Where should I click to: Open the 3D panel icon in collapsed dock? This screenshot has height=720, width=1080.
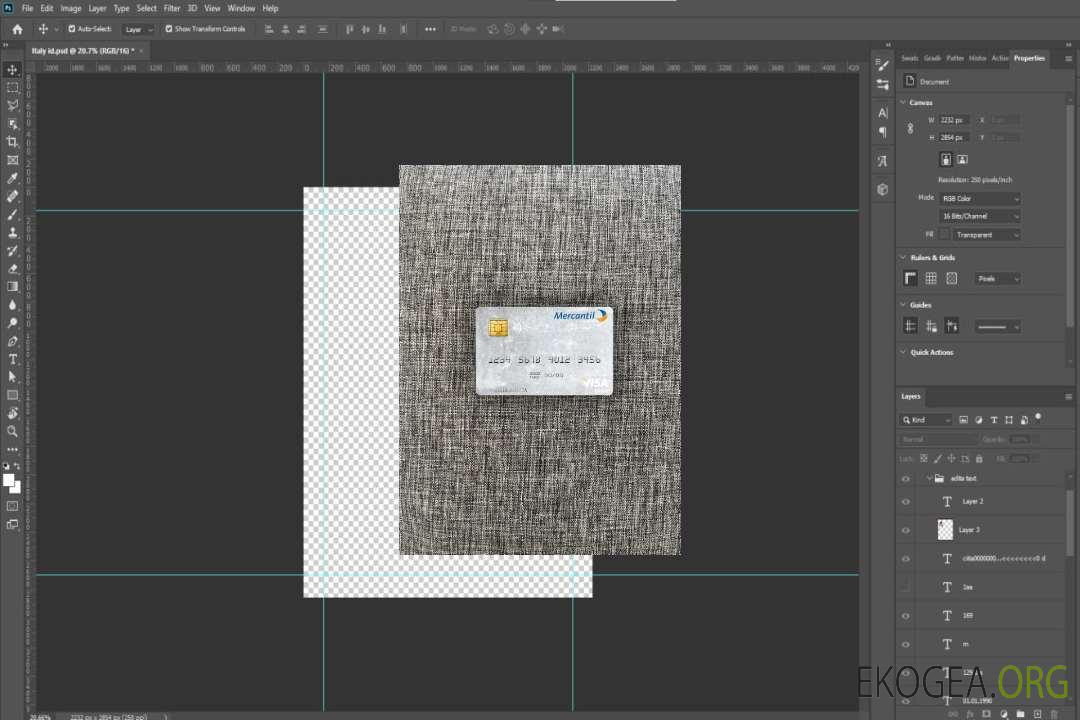pyautogui.click(x=882, y=189)
